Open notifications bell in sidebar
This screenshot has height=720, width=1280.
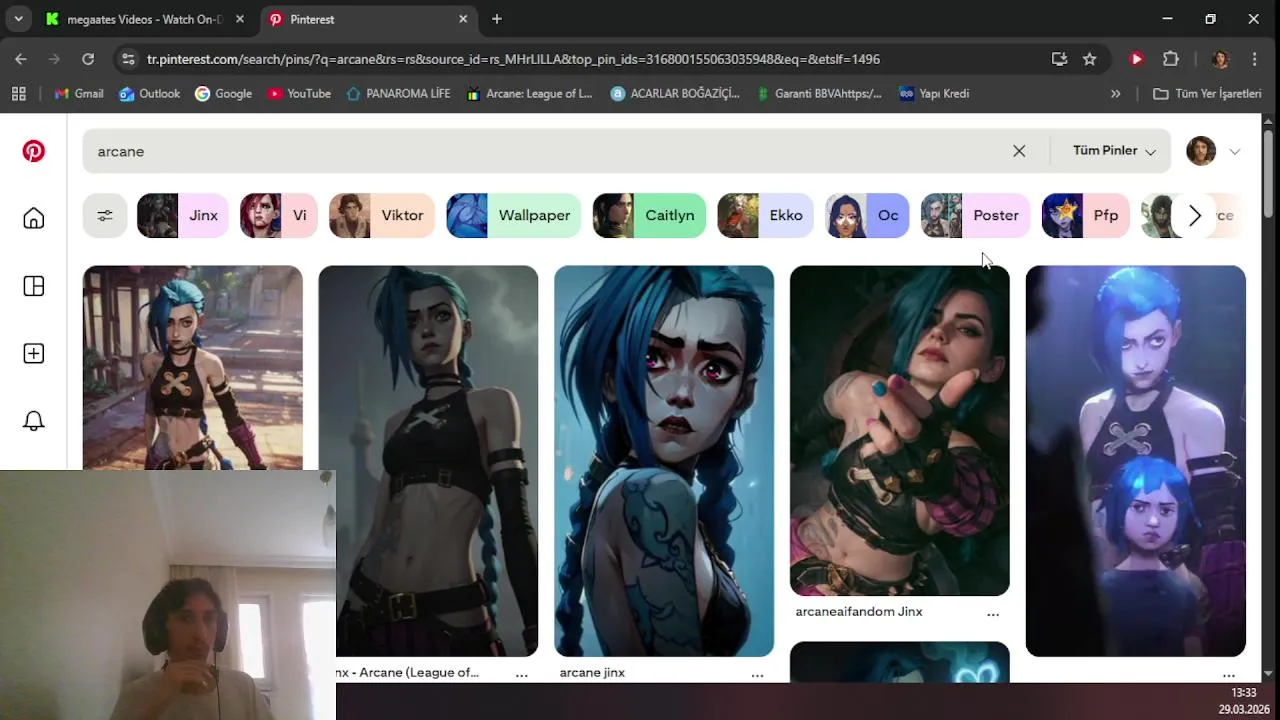[34, 421]
